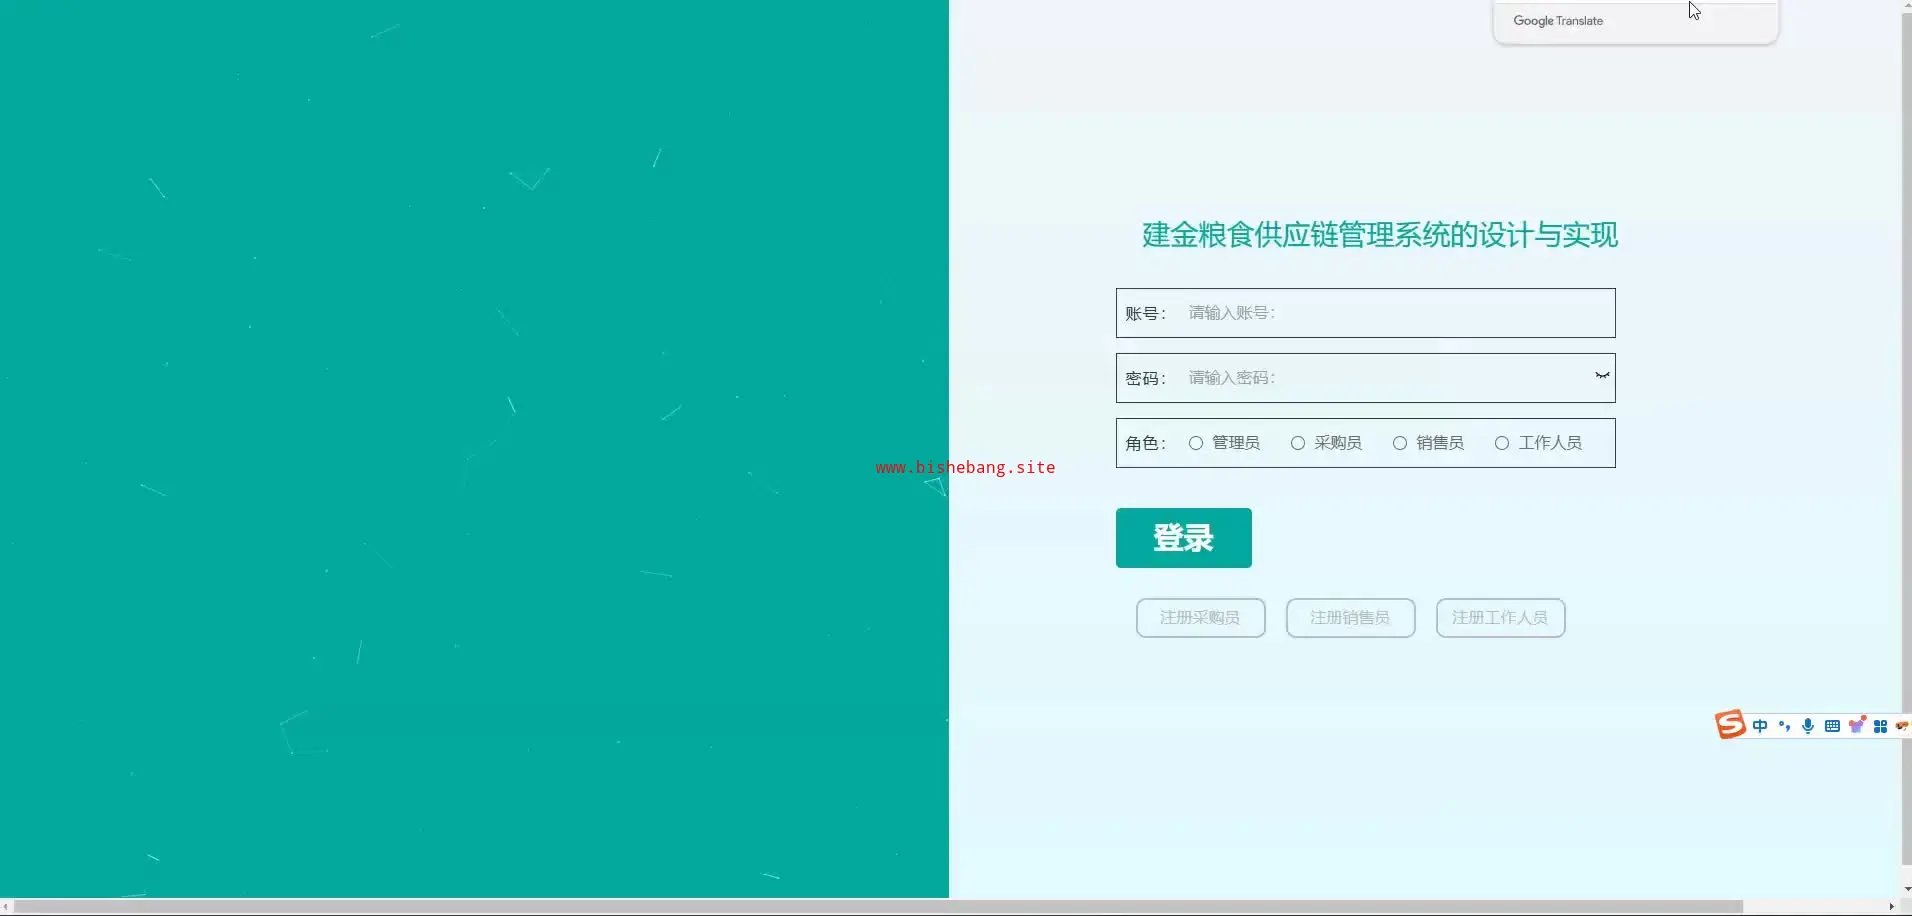Click the Sogou input method S logo
Viewport: 1912px width, 916px height.
(x=1730, y=724)
